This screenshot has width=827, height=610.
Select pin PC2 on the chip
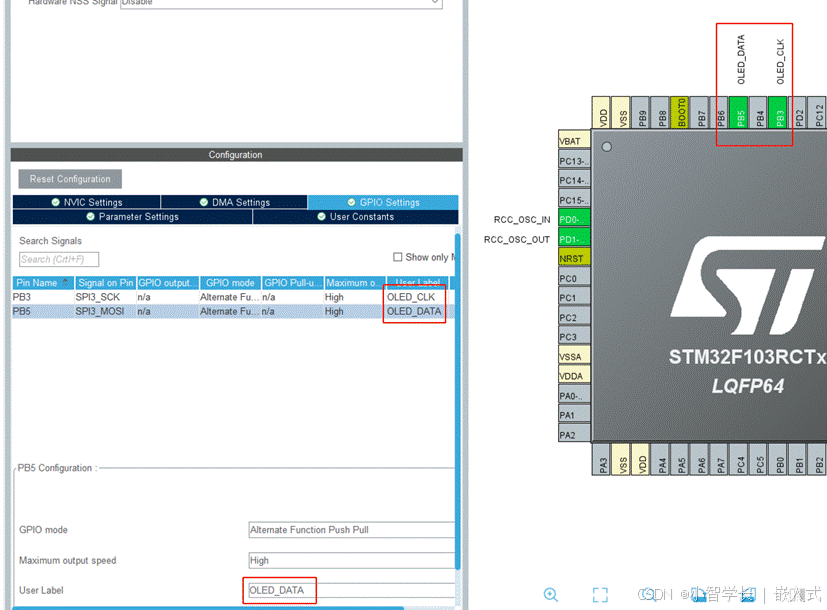(574, 317)
